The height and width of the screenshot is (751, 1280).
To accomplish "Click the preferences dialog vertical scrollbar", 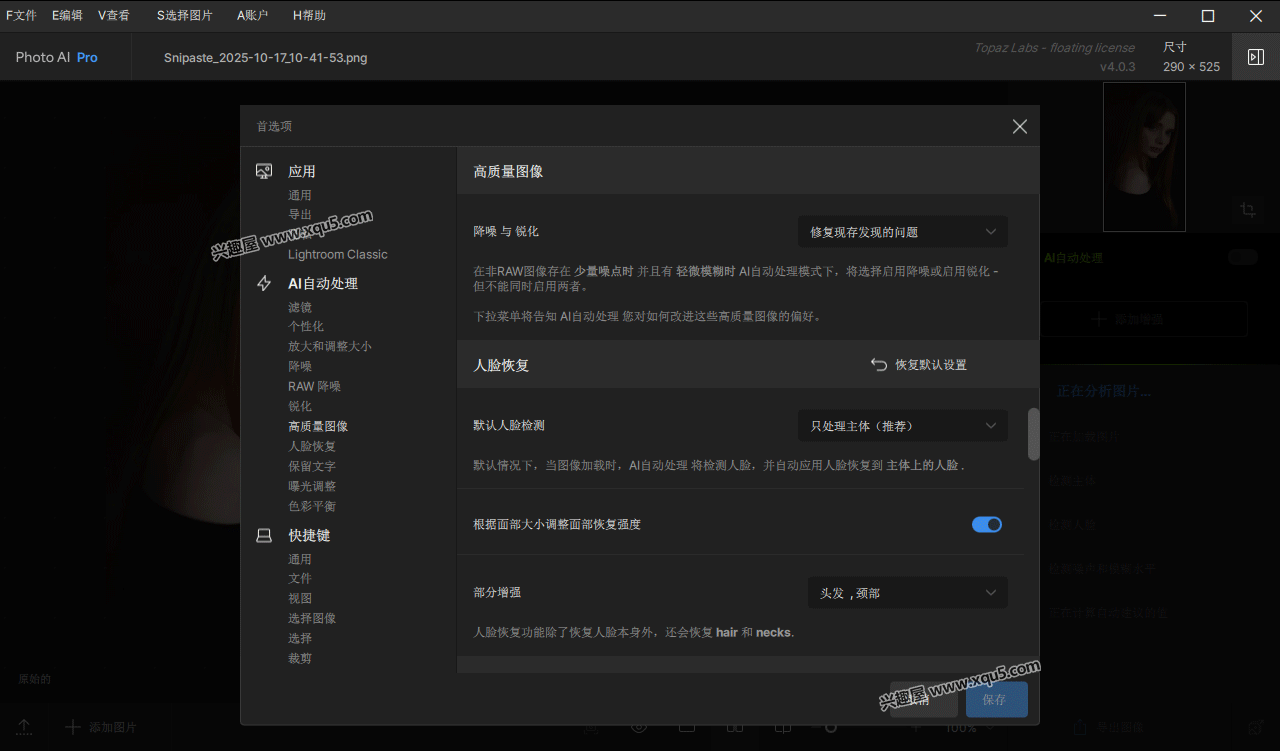I will tap(1033, 433).
